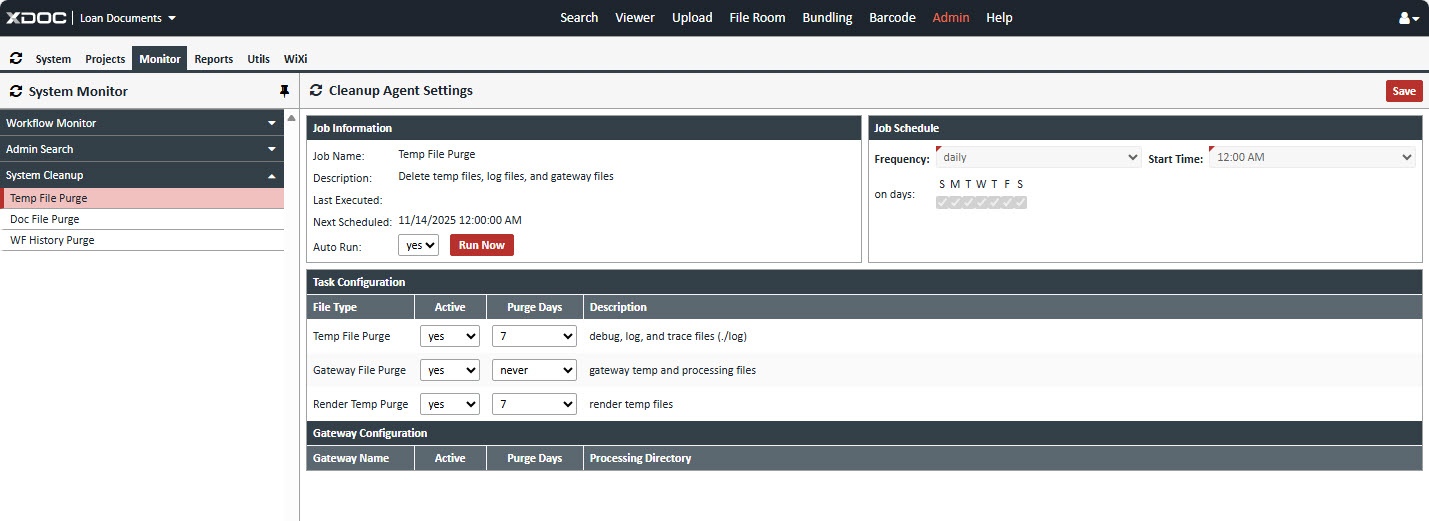1429x521 pixels.
Task: Click the sidebar scroll-up arrow
Action: 291,118
